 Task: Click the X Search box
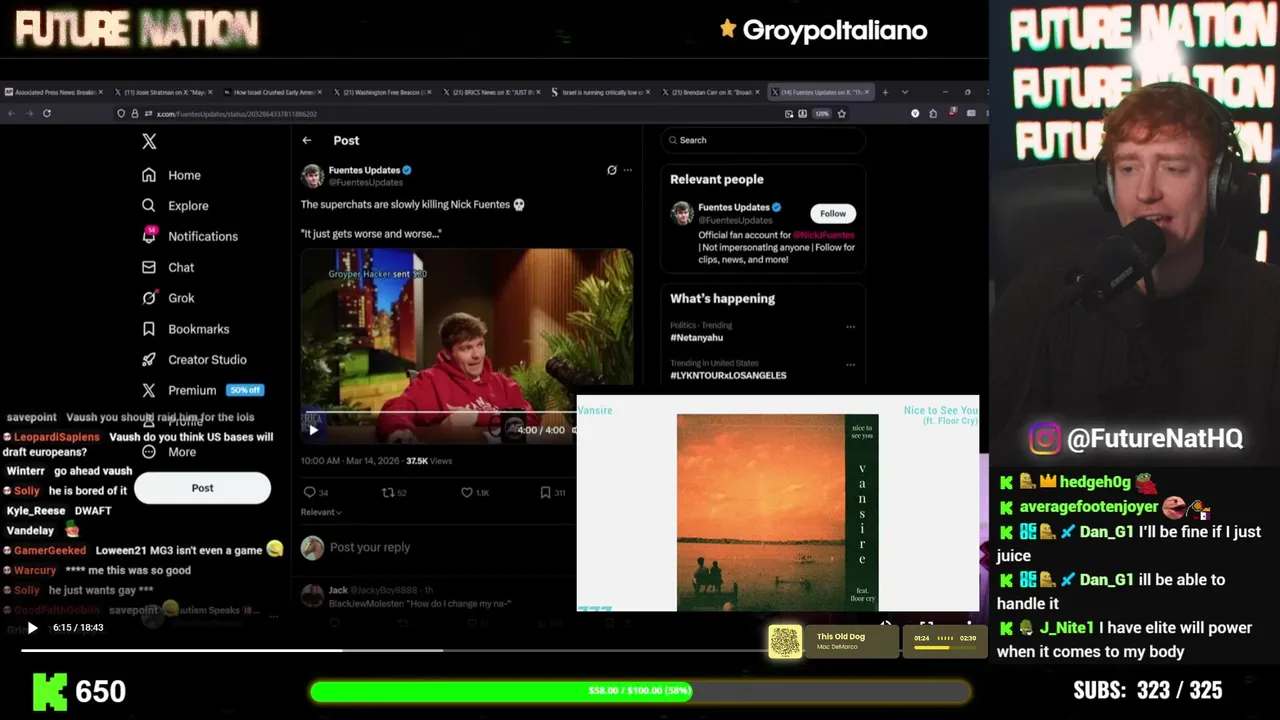click(x=763, y=141)
